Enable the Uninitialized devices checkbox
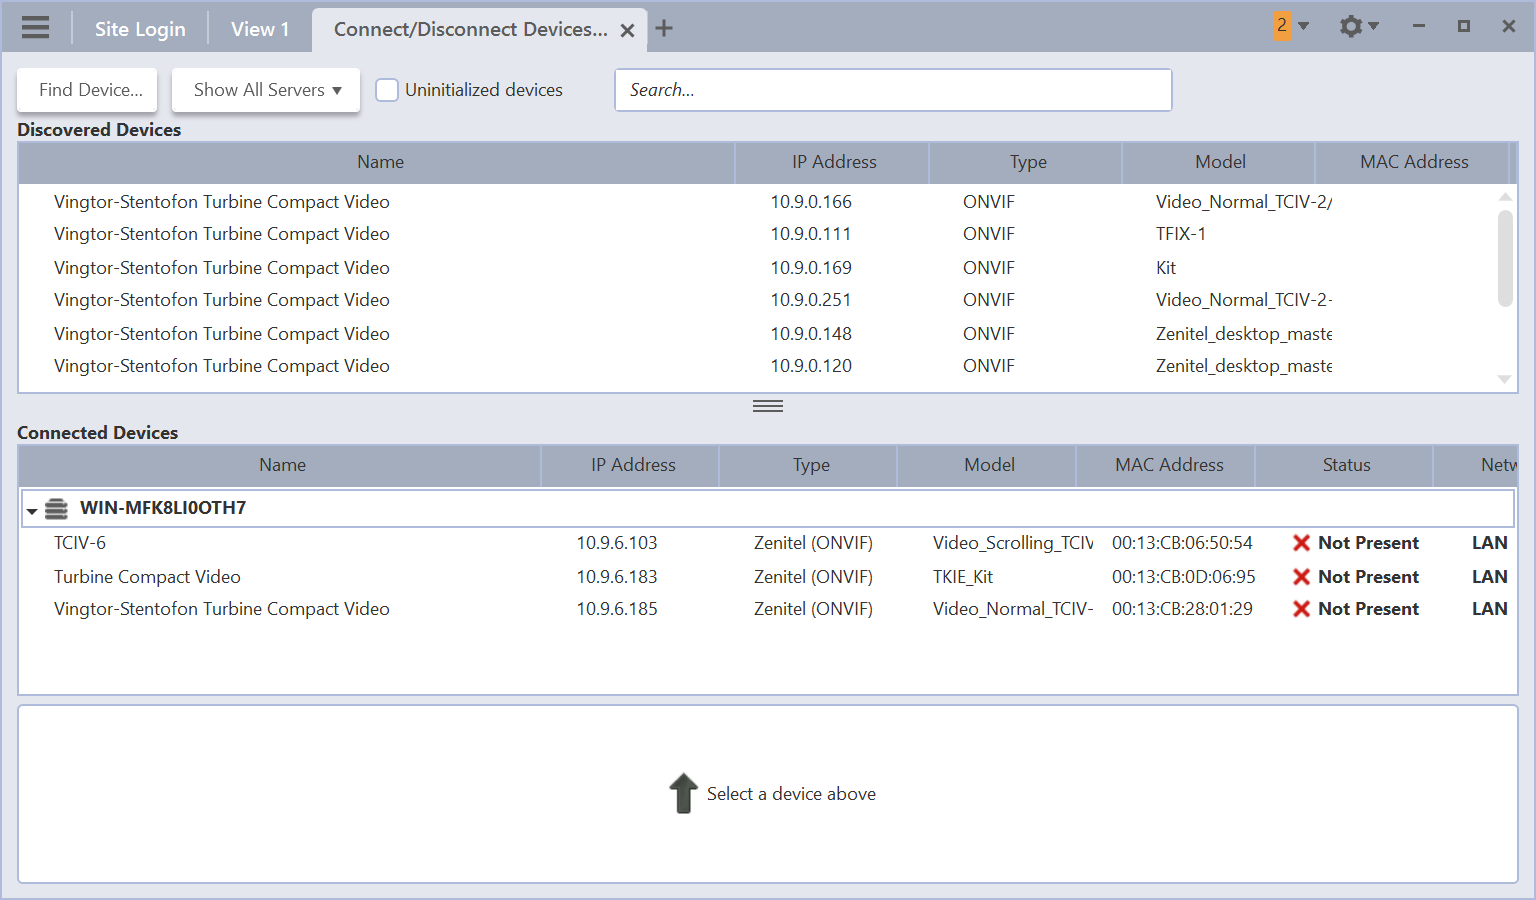The image size is (1536, 900). point(387,90)
